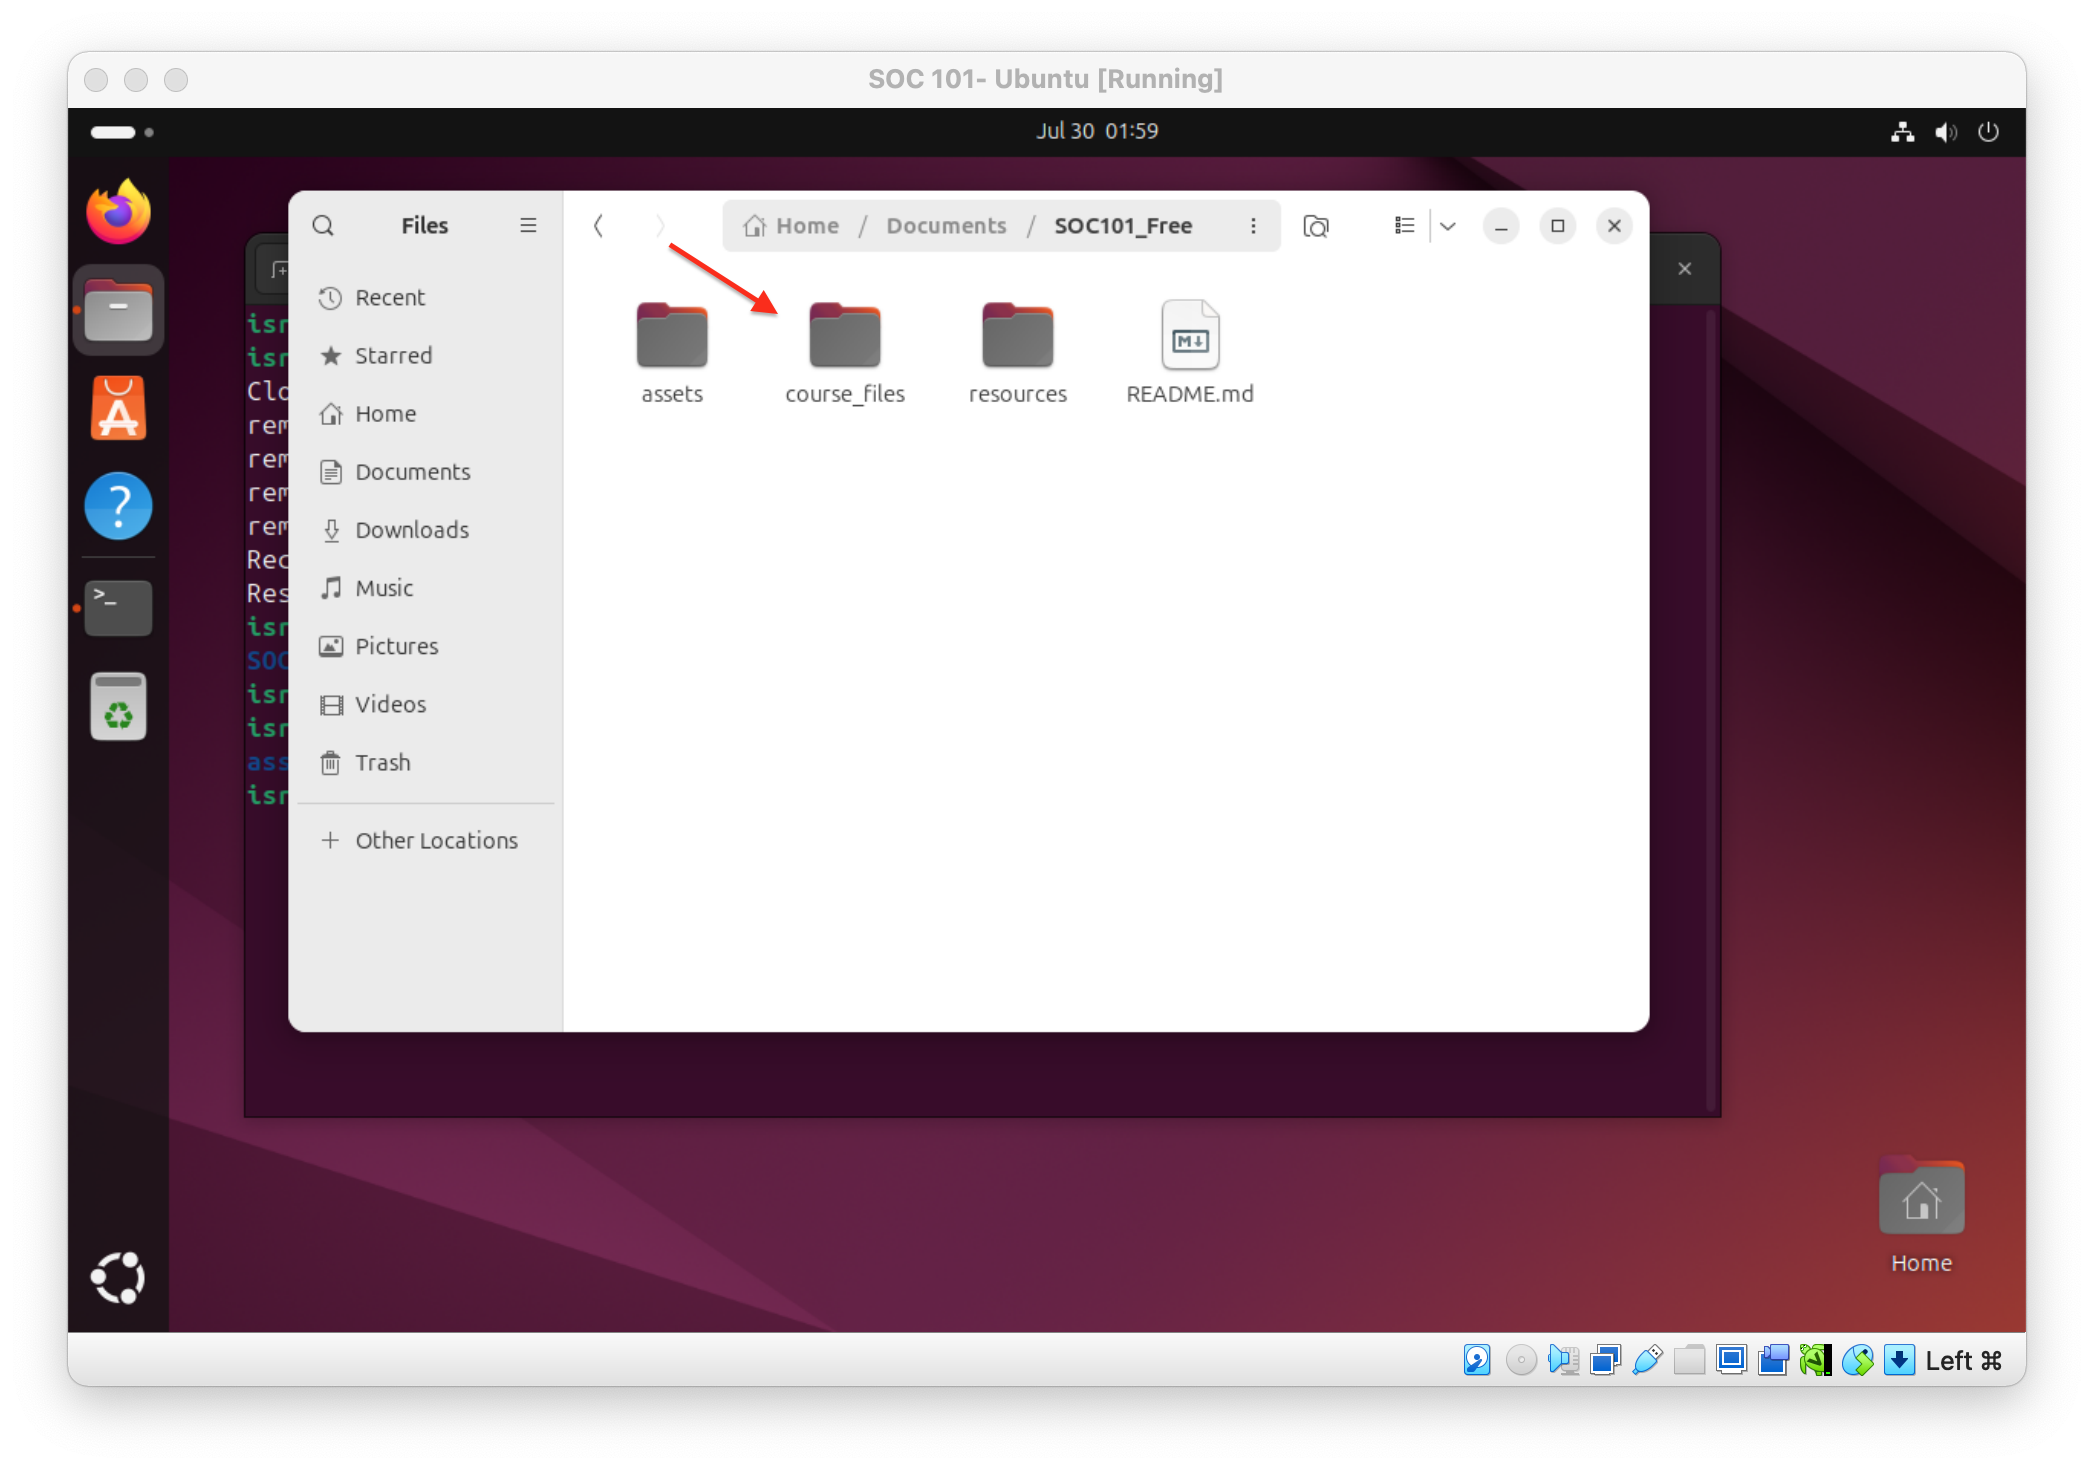2094x1470 pixels.
Task: Open Trash from the dock
Action: point(118,706)
